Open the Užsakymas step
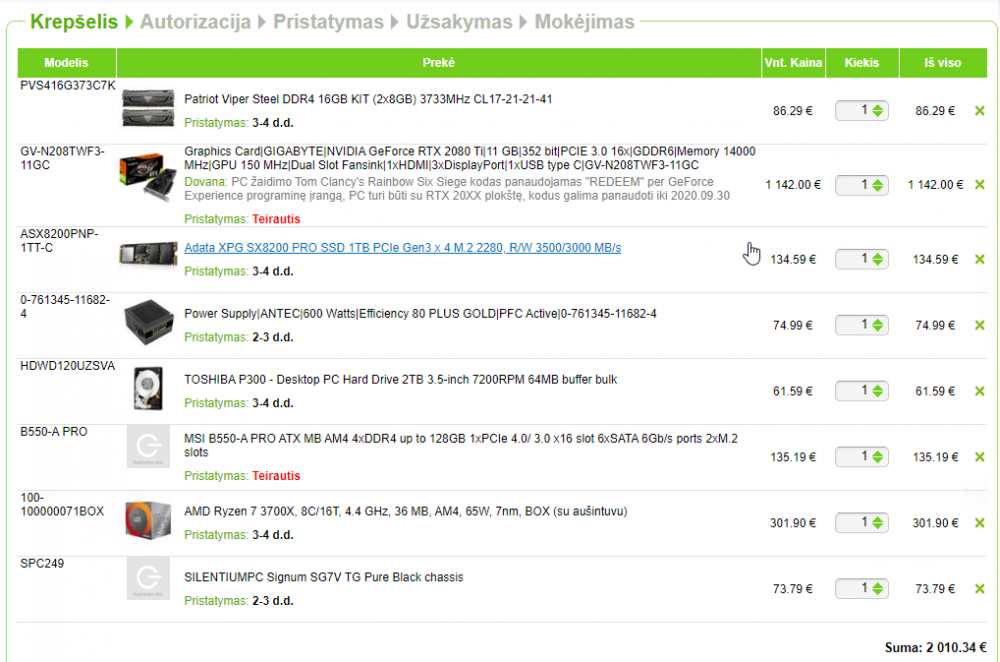Screen dimensions: 1000x662 pyautogui.click(x=459, y=22)
